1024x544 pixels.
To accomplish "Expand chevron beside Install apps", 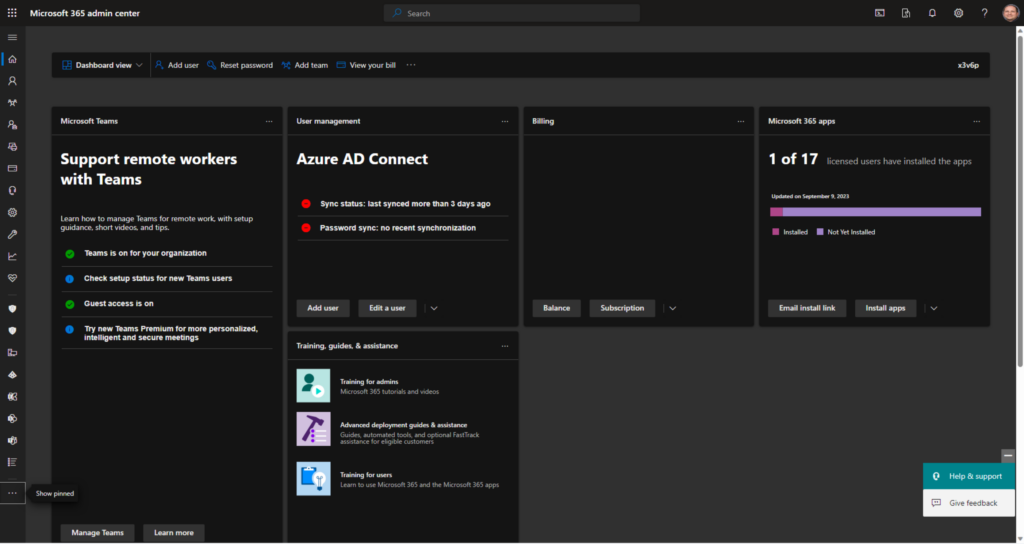I will coord(934,308).
